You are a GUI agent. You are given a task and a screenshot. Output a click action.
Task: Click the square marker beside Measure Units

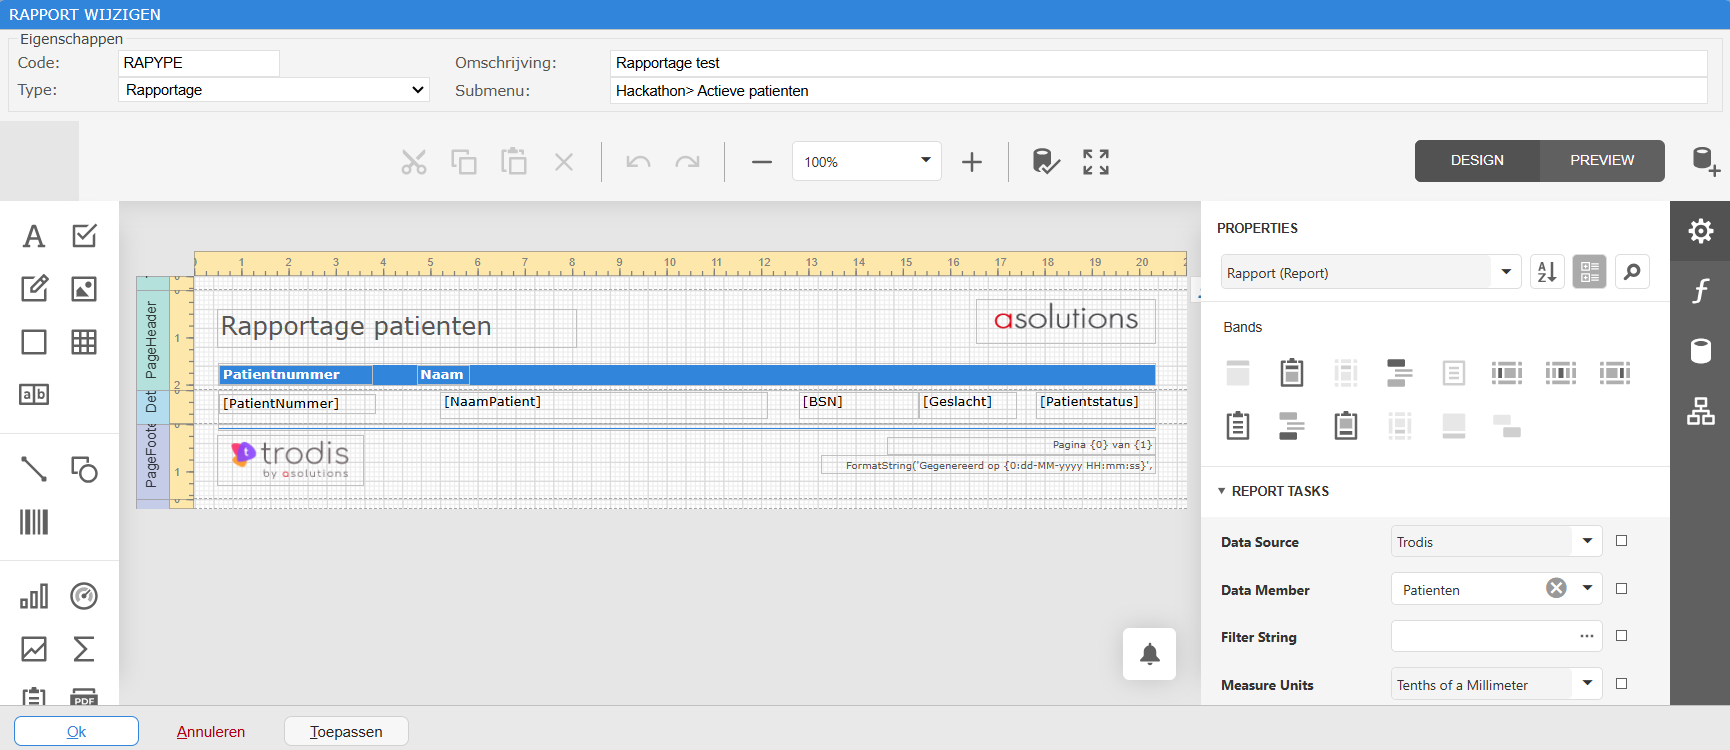pos(1622,684)
